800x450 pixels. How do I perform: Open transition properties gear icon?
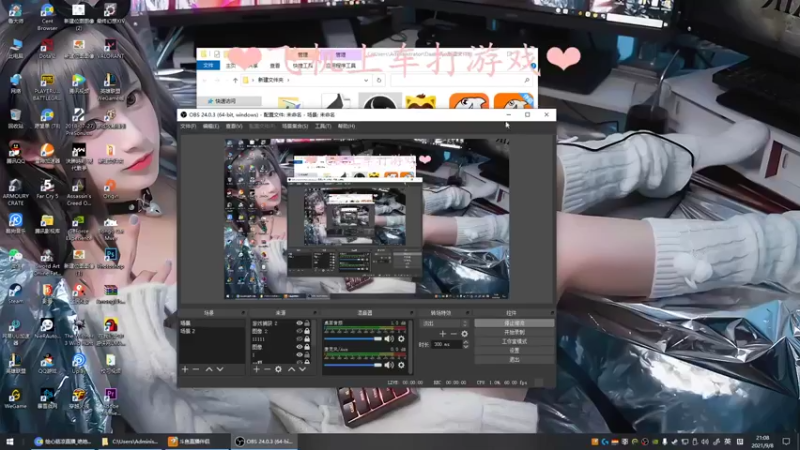tap(464, 334)
